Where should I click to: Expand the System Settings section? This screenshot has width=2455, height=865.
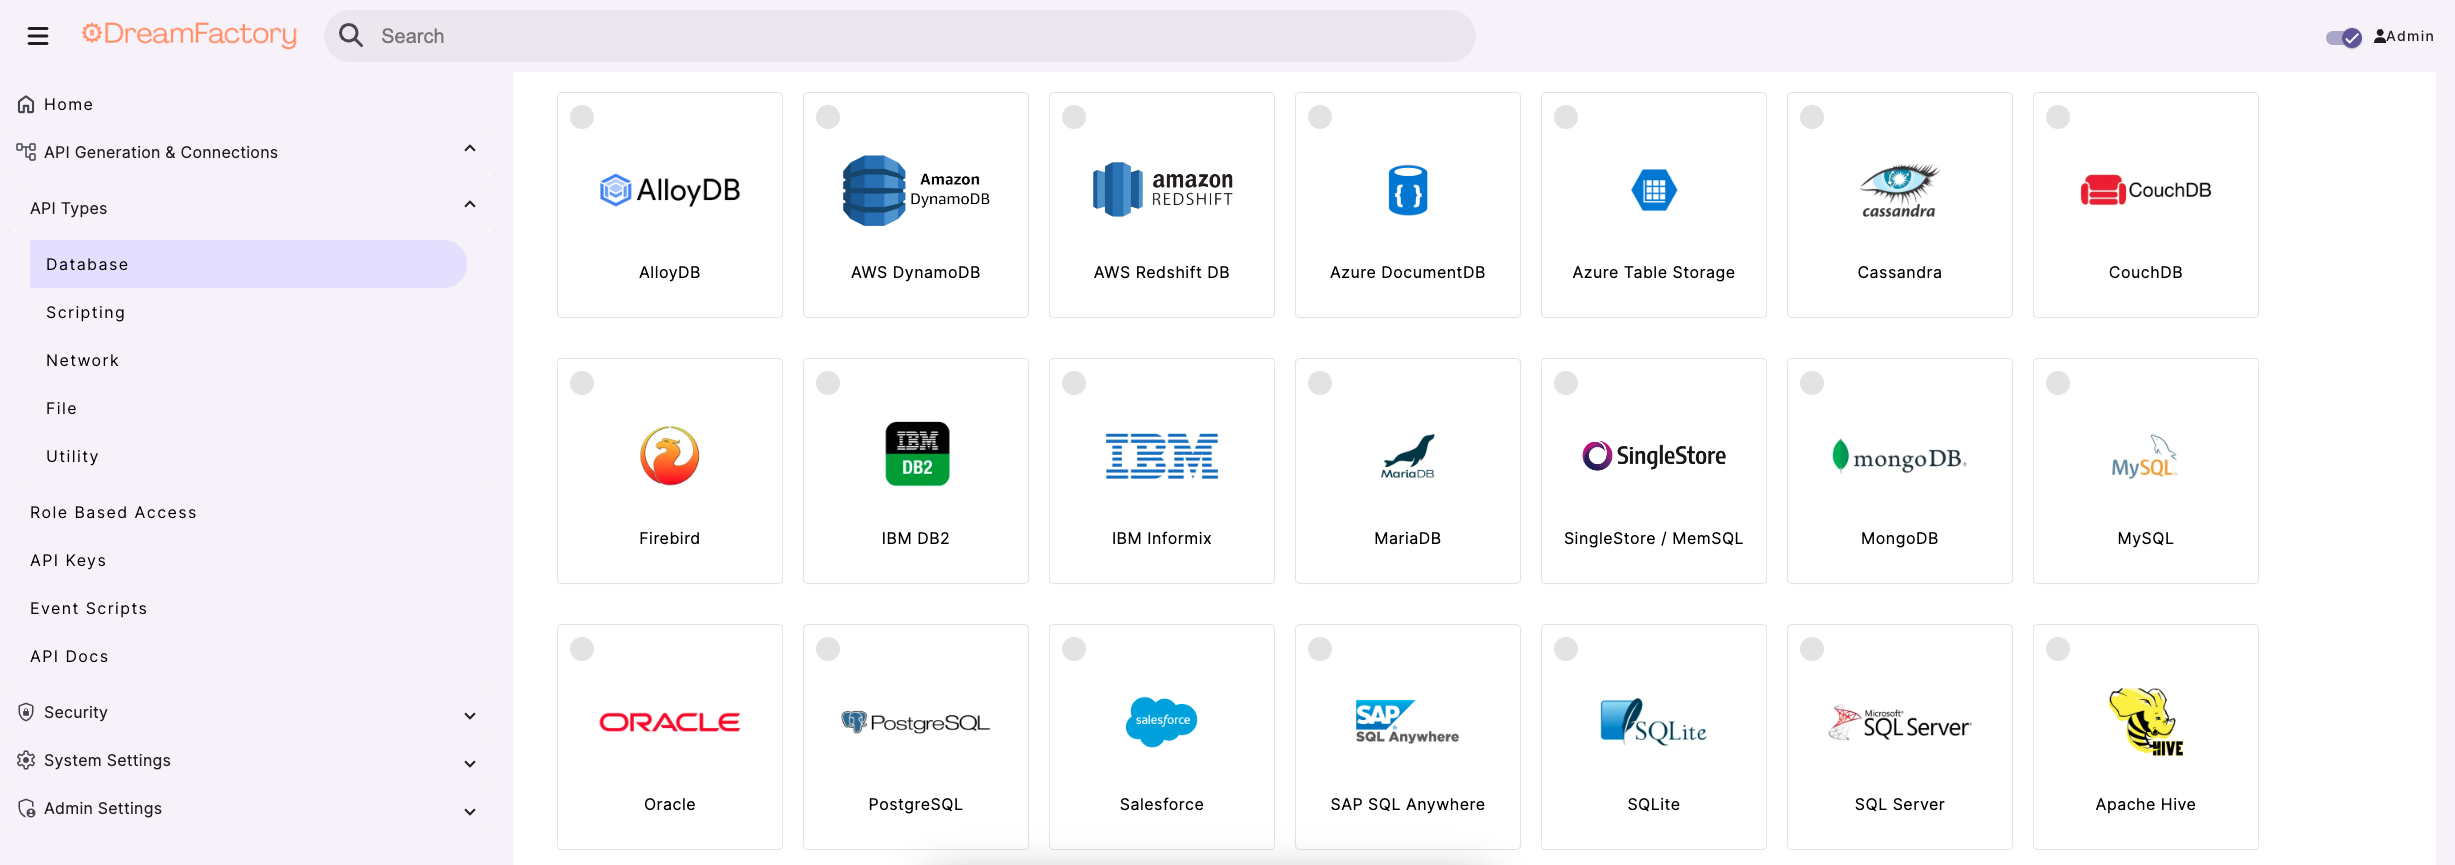click(470, 763)
